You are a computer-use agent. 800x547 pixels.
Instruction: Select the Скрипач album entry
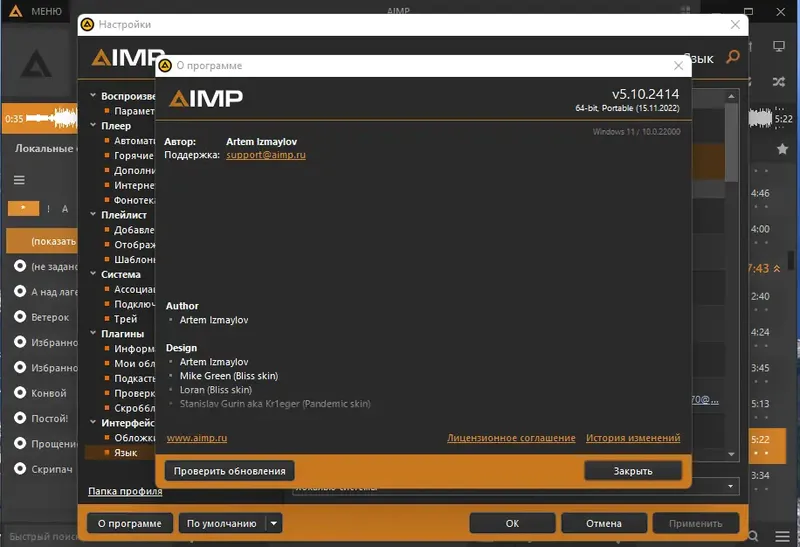tap(52, 469)
